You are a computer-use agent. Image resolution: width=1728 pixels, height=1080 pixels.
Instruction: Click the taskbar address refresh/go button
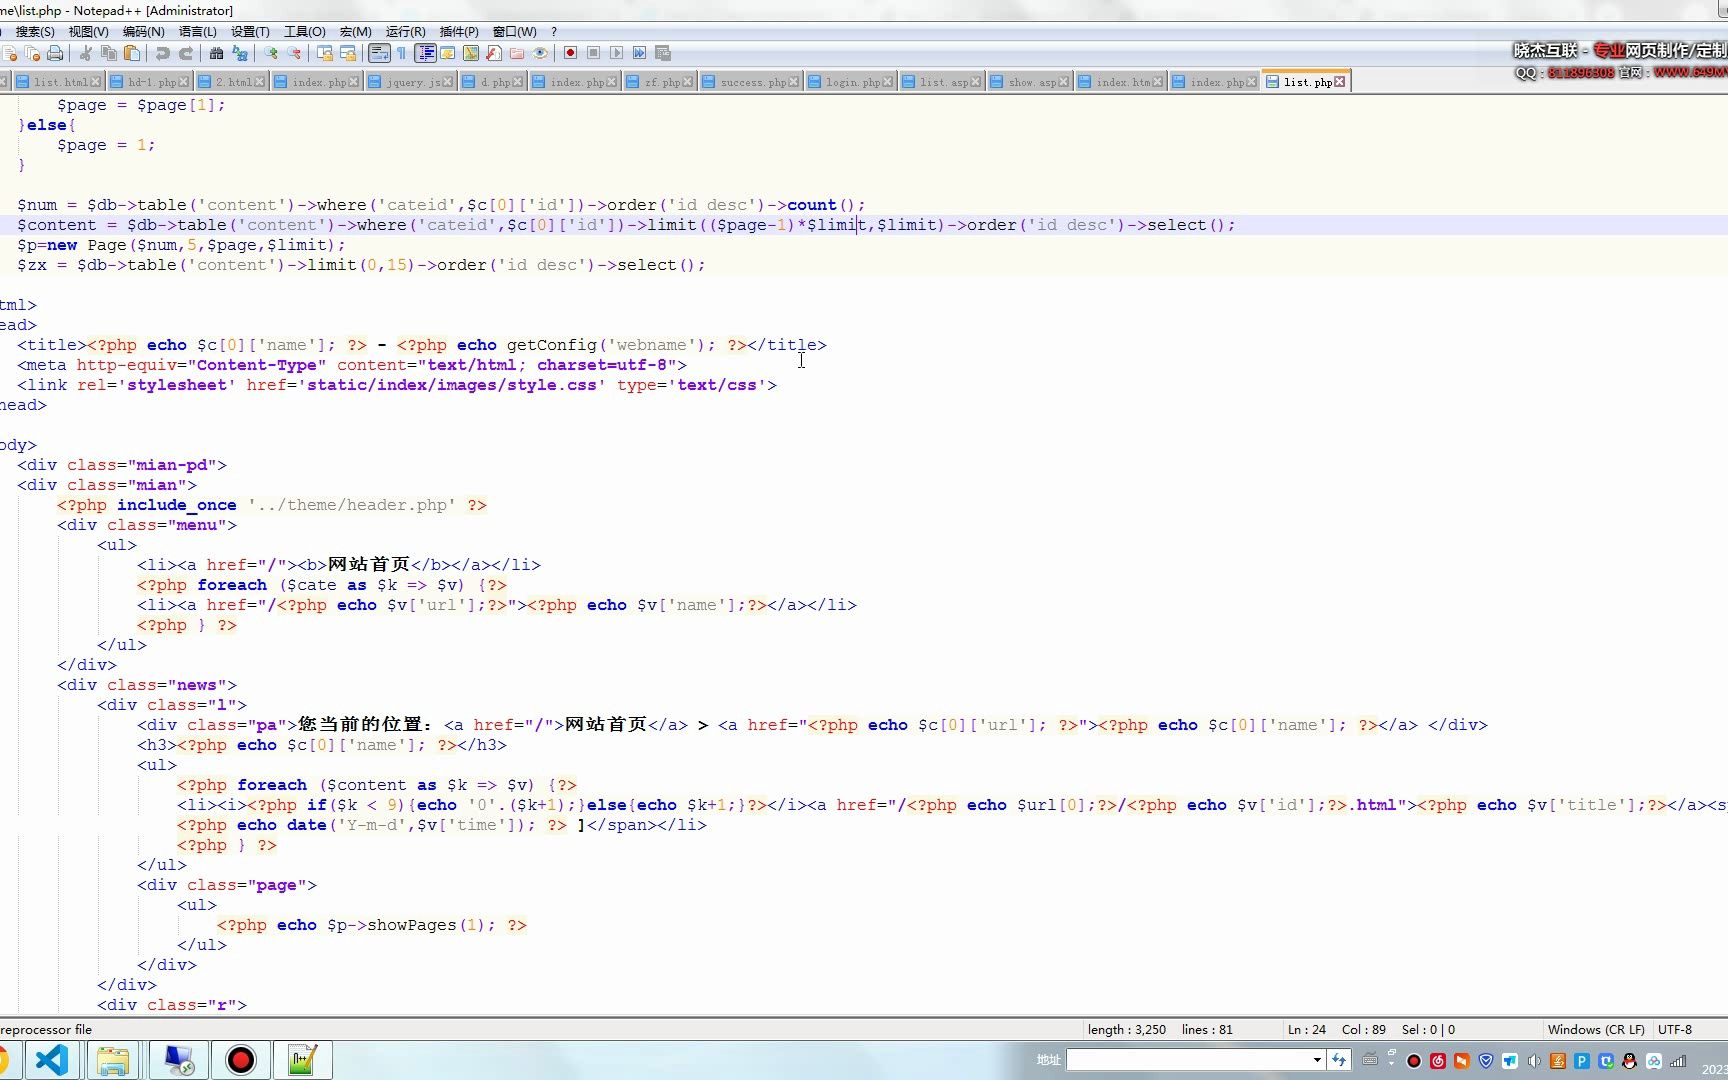1339,1060
